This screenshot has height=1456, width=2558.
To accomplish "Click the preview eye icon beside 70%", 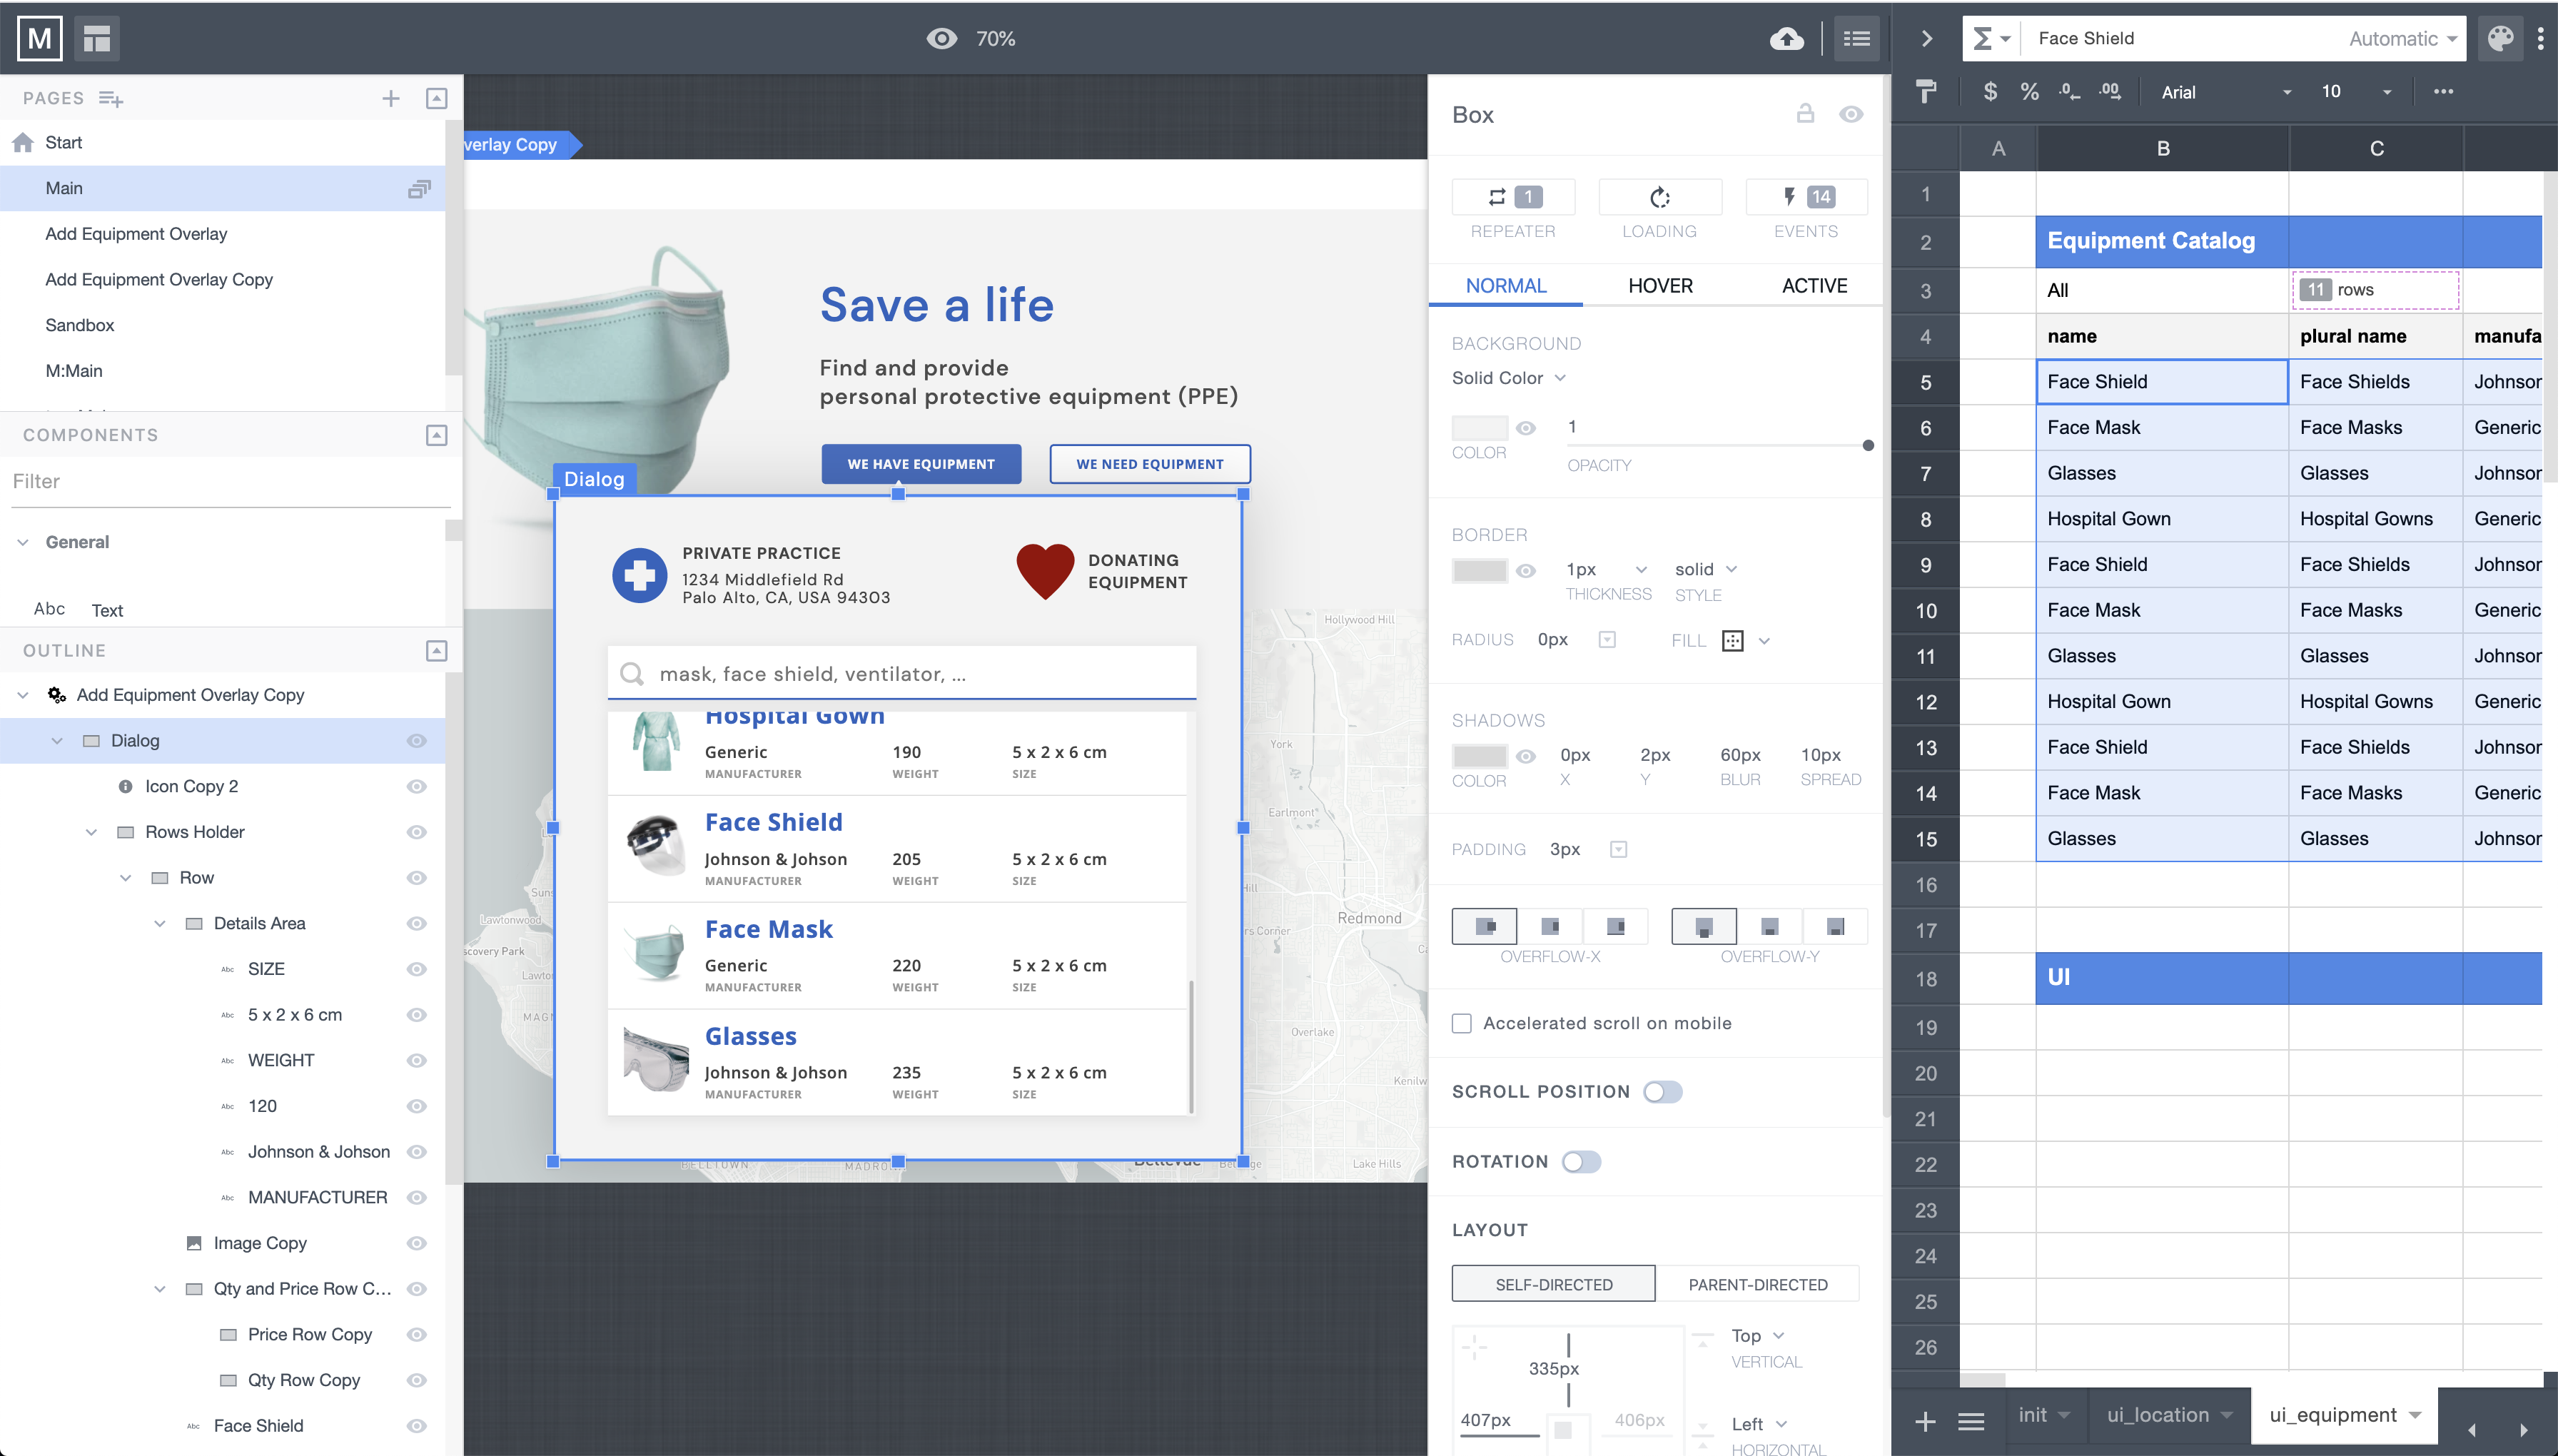I will (x=941, y=39).
